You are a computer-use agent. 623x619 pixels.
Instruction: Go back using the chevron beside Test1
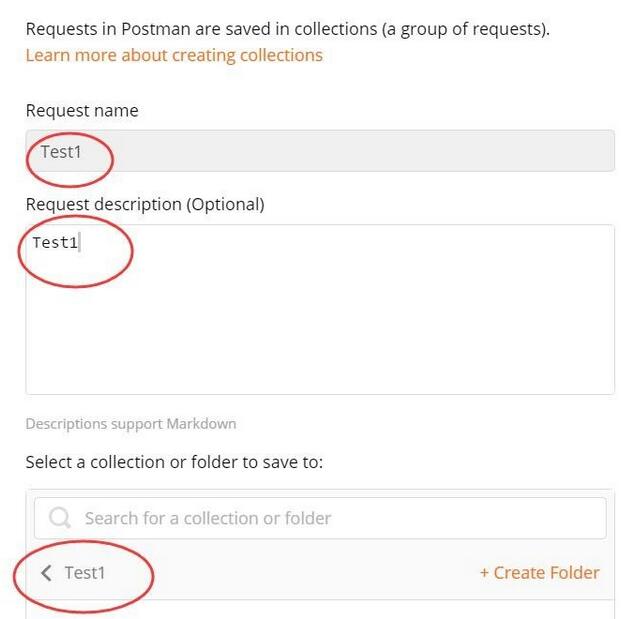[46, 573]
